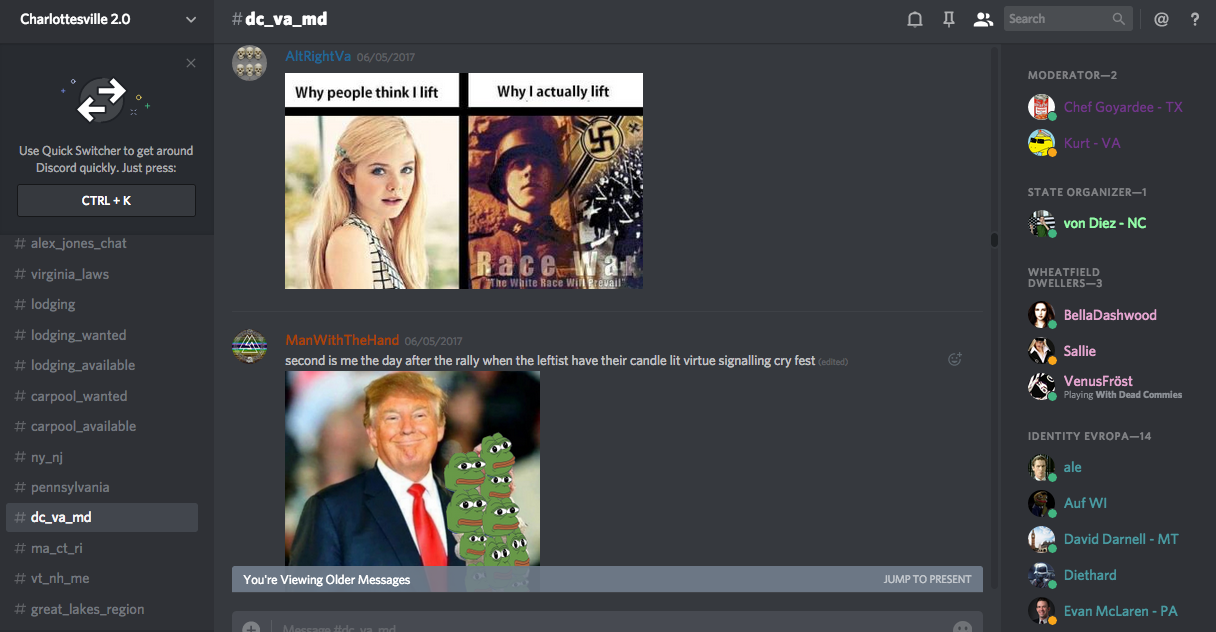The height and width of the screenshot is (632, 1216).
Task: Open AltRightVa's user profile name
Action: point(318,57)
